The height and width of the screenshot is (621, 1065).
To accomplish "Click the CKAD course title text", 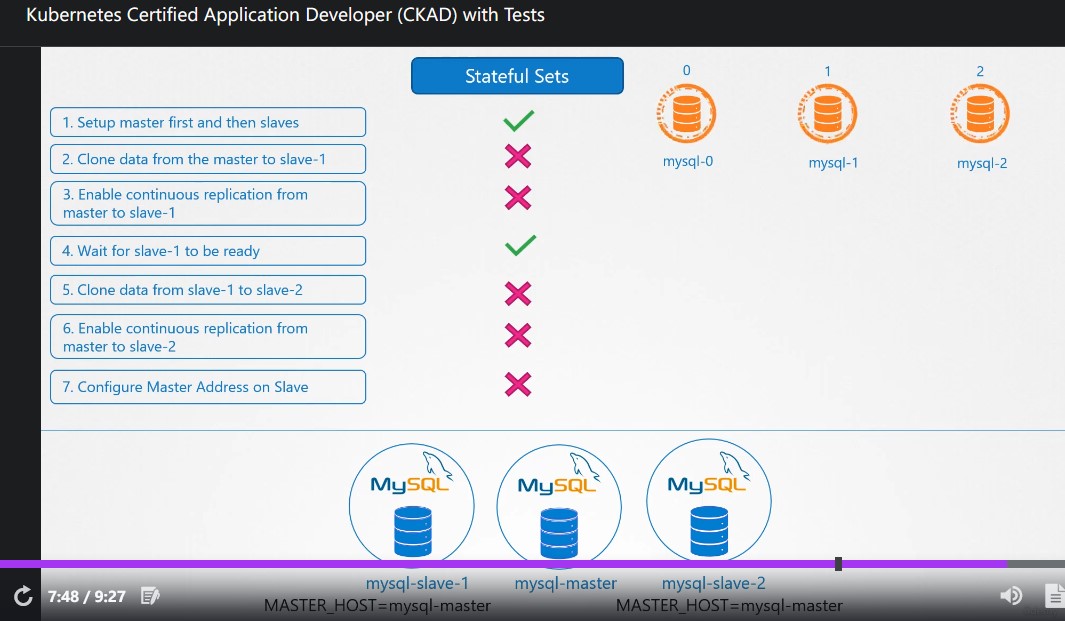I will click(285, 15).
